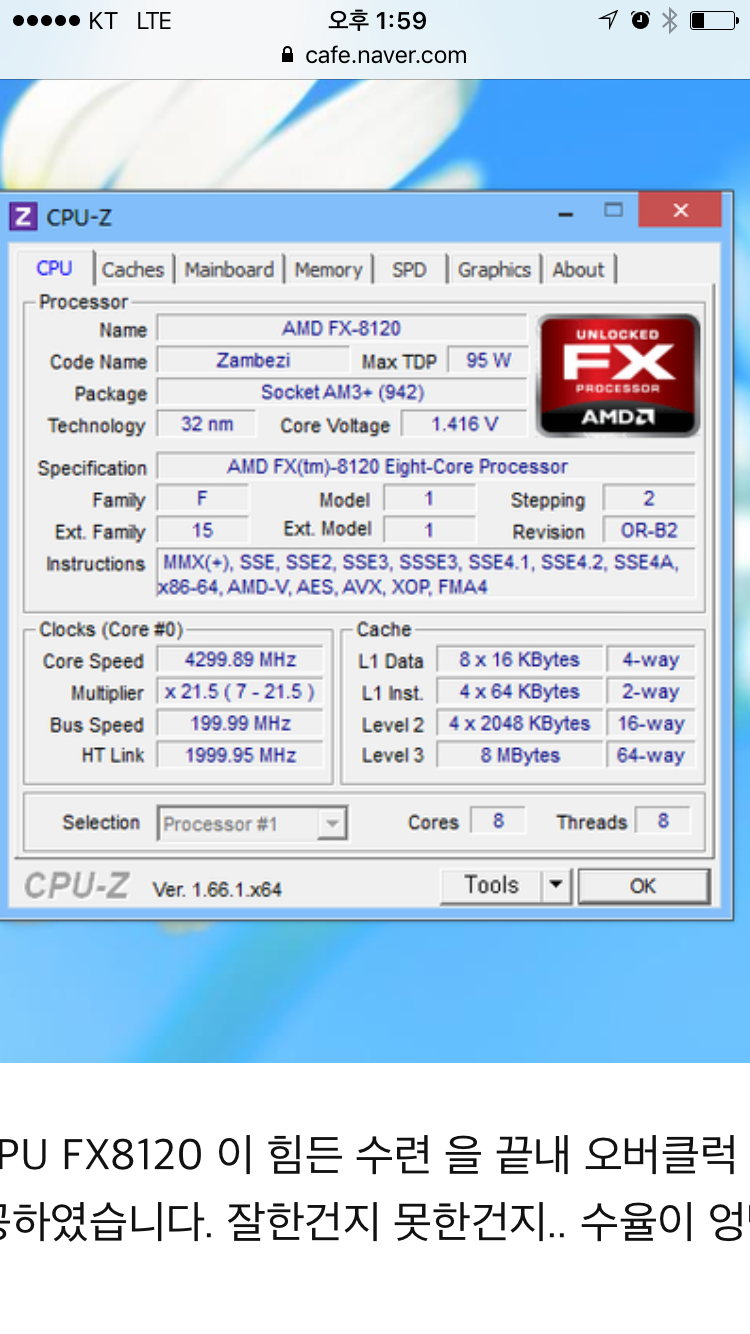Image resolution: width=750 pixels, height=1334 pixels.
Task: Tap the lock icon beside cafe.naver.com
Action: [x=289, y=55]
